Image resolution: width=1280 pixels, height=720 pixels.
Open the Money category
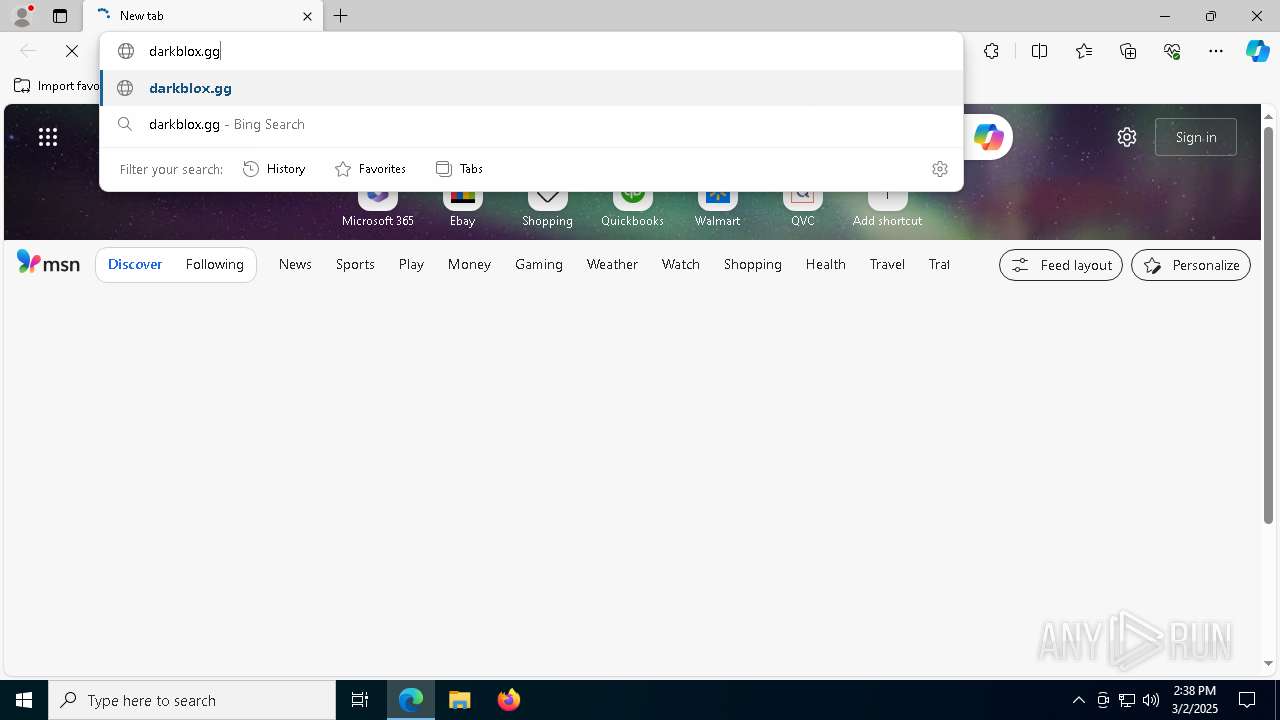469,265
